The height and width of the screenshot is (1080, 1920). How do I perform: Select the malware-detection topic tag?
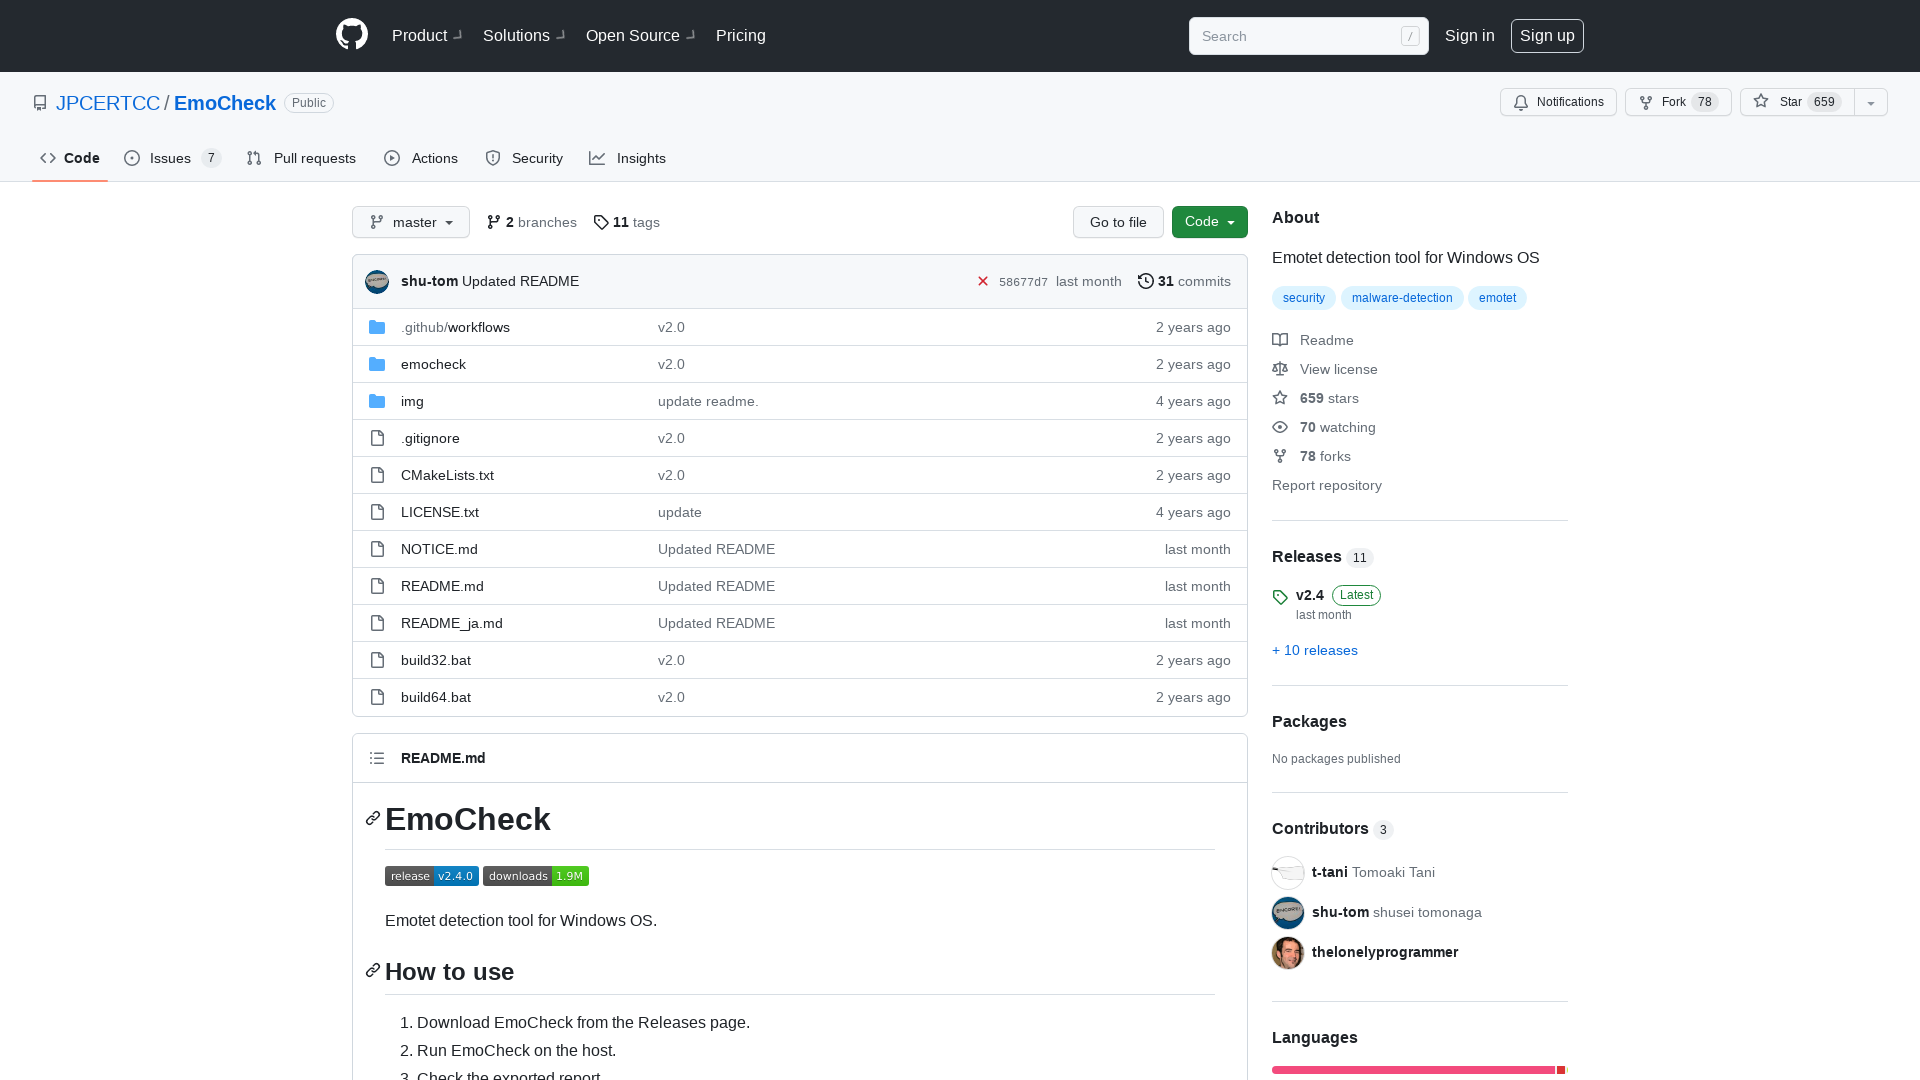1402,298
